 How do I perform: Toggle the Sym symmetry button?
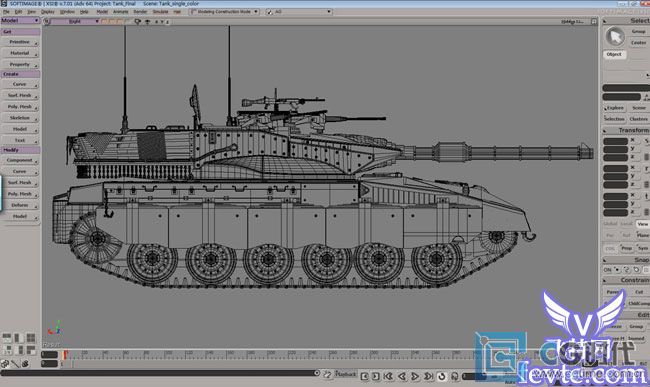[643, 248]
